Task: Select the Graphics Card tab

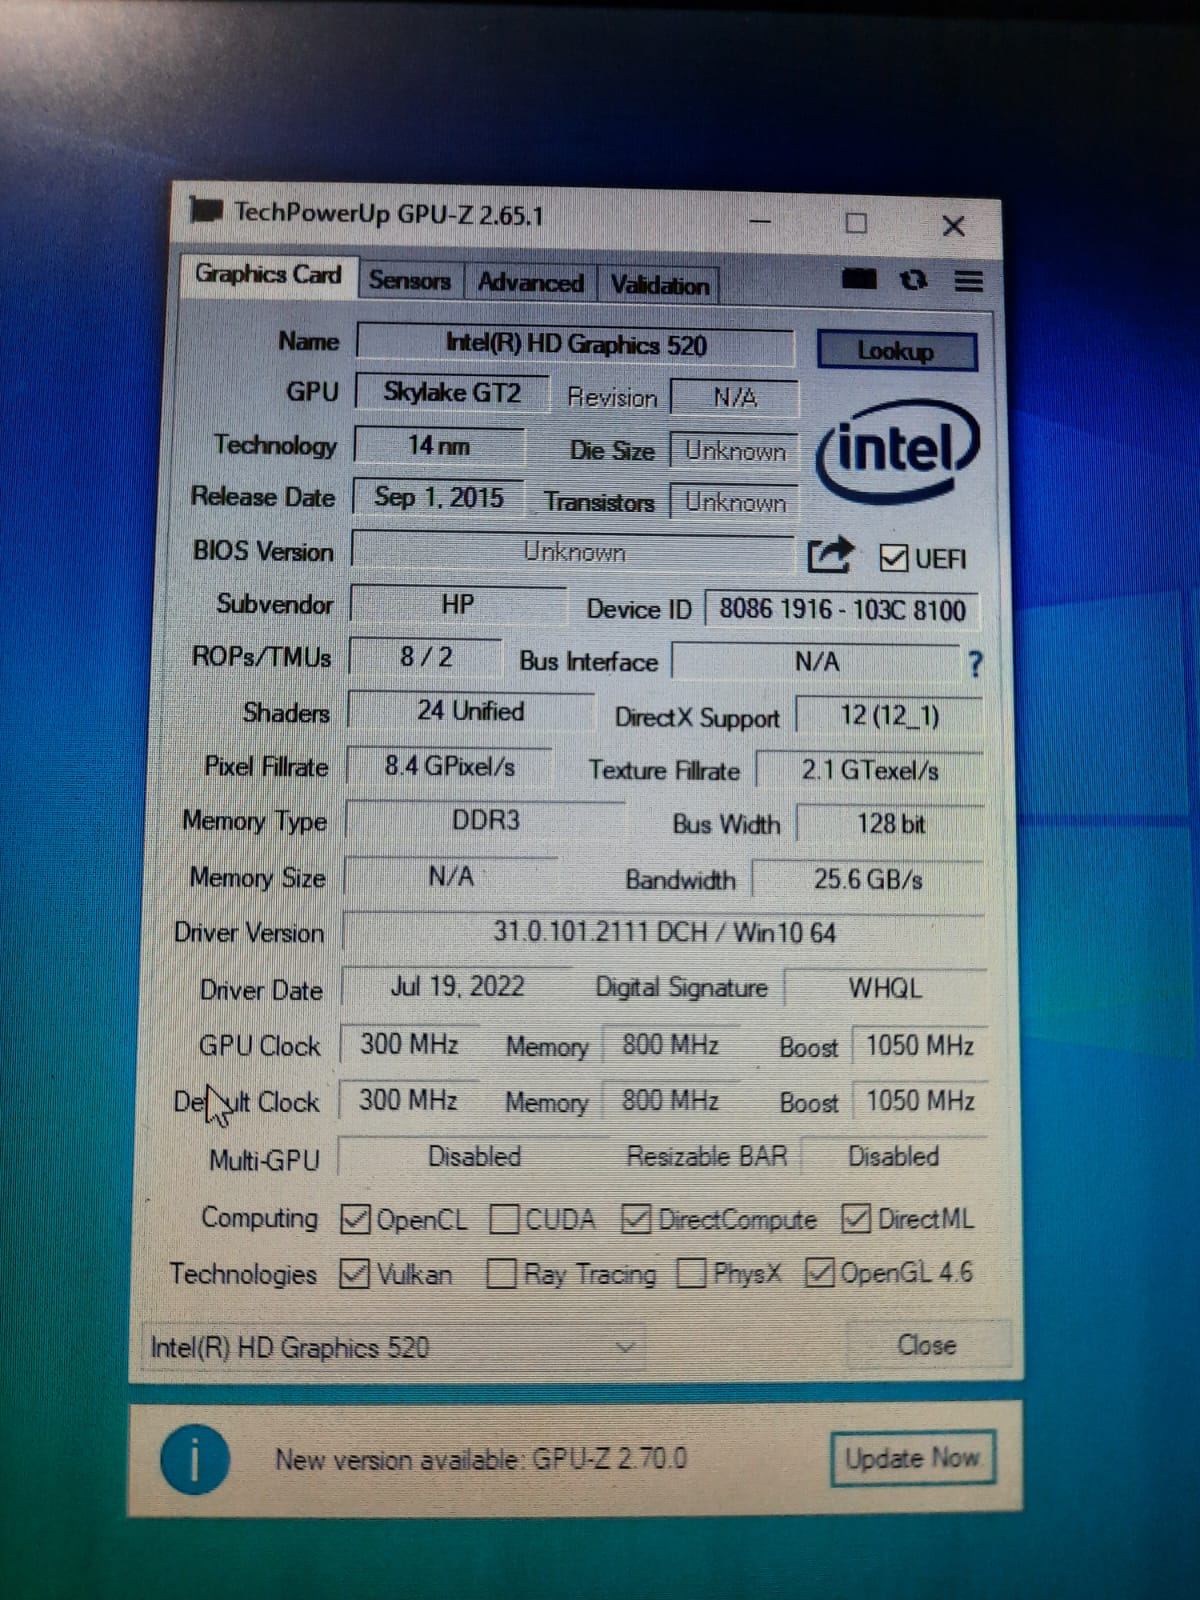Action: 268,274
